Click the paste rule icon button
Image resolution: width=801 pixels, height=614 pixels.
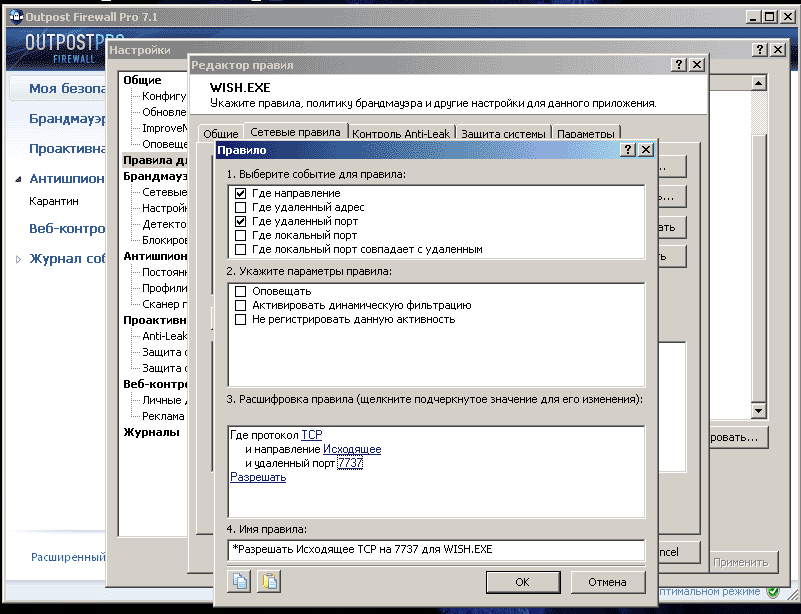point(269,581)
